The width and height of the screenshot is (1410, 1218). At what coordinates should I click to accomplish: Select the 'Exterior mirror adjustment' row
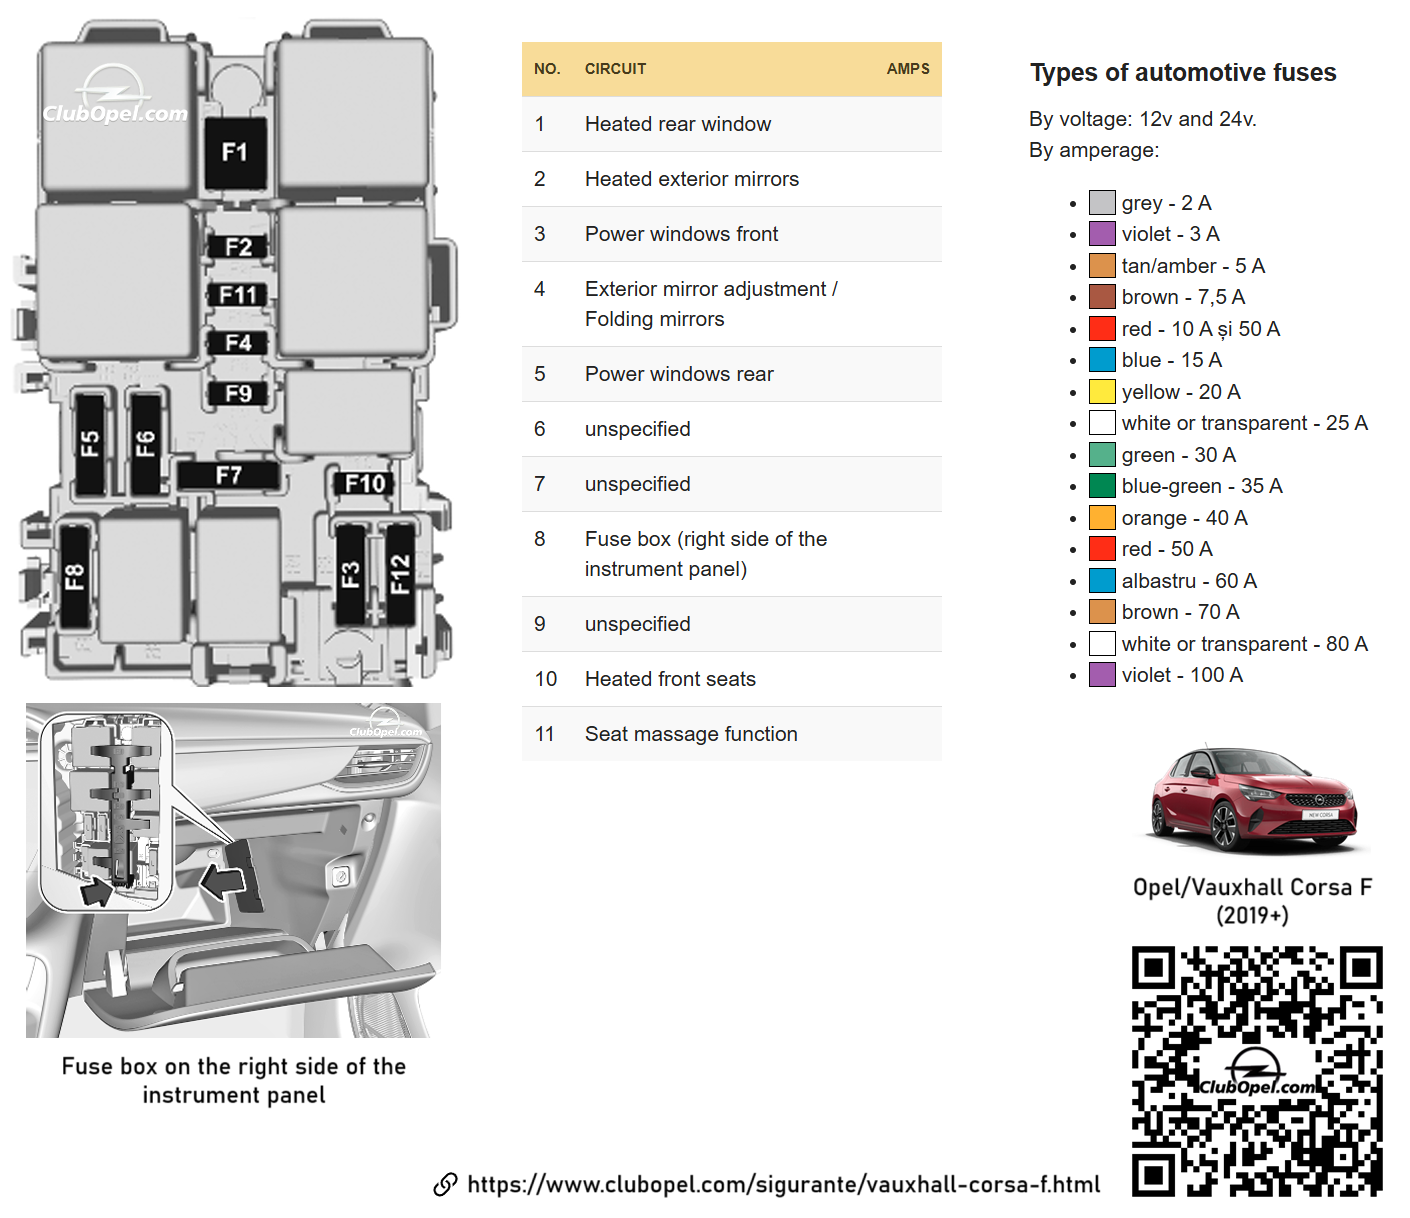pos(732,304)
